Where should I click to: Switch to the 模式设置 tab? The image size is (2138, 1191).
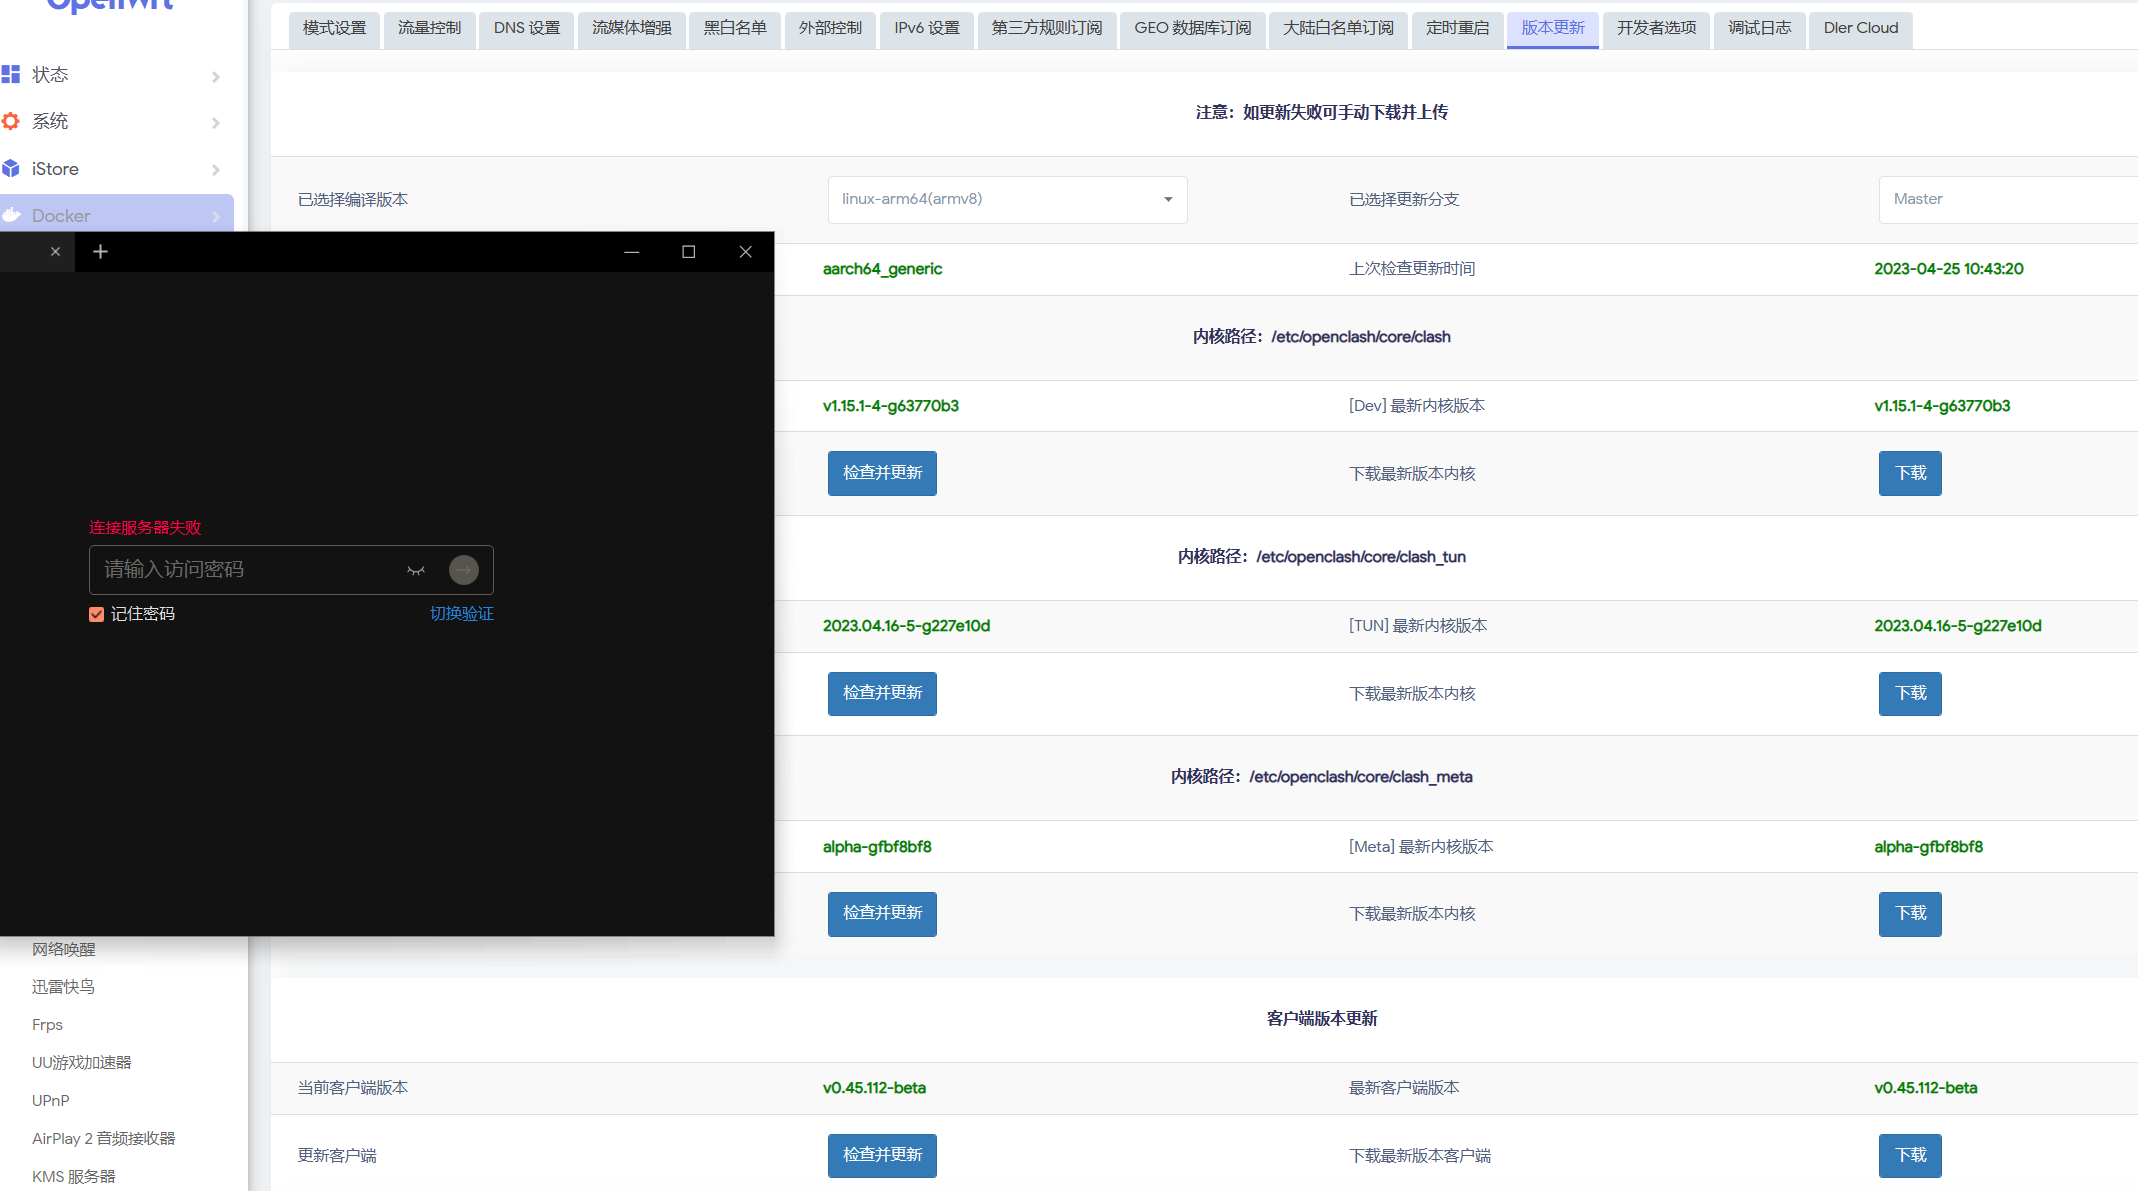[x=334, y=28]
